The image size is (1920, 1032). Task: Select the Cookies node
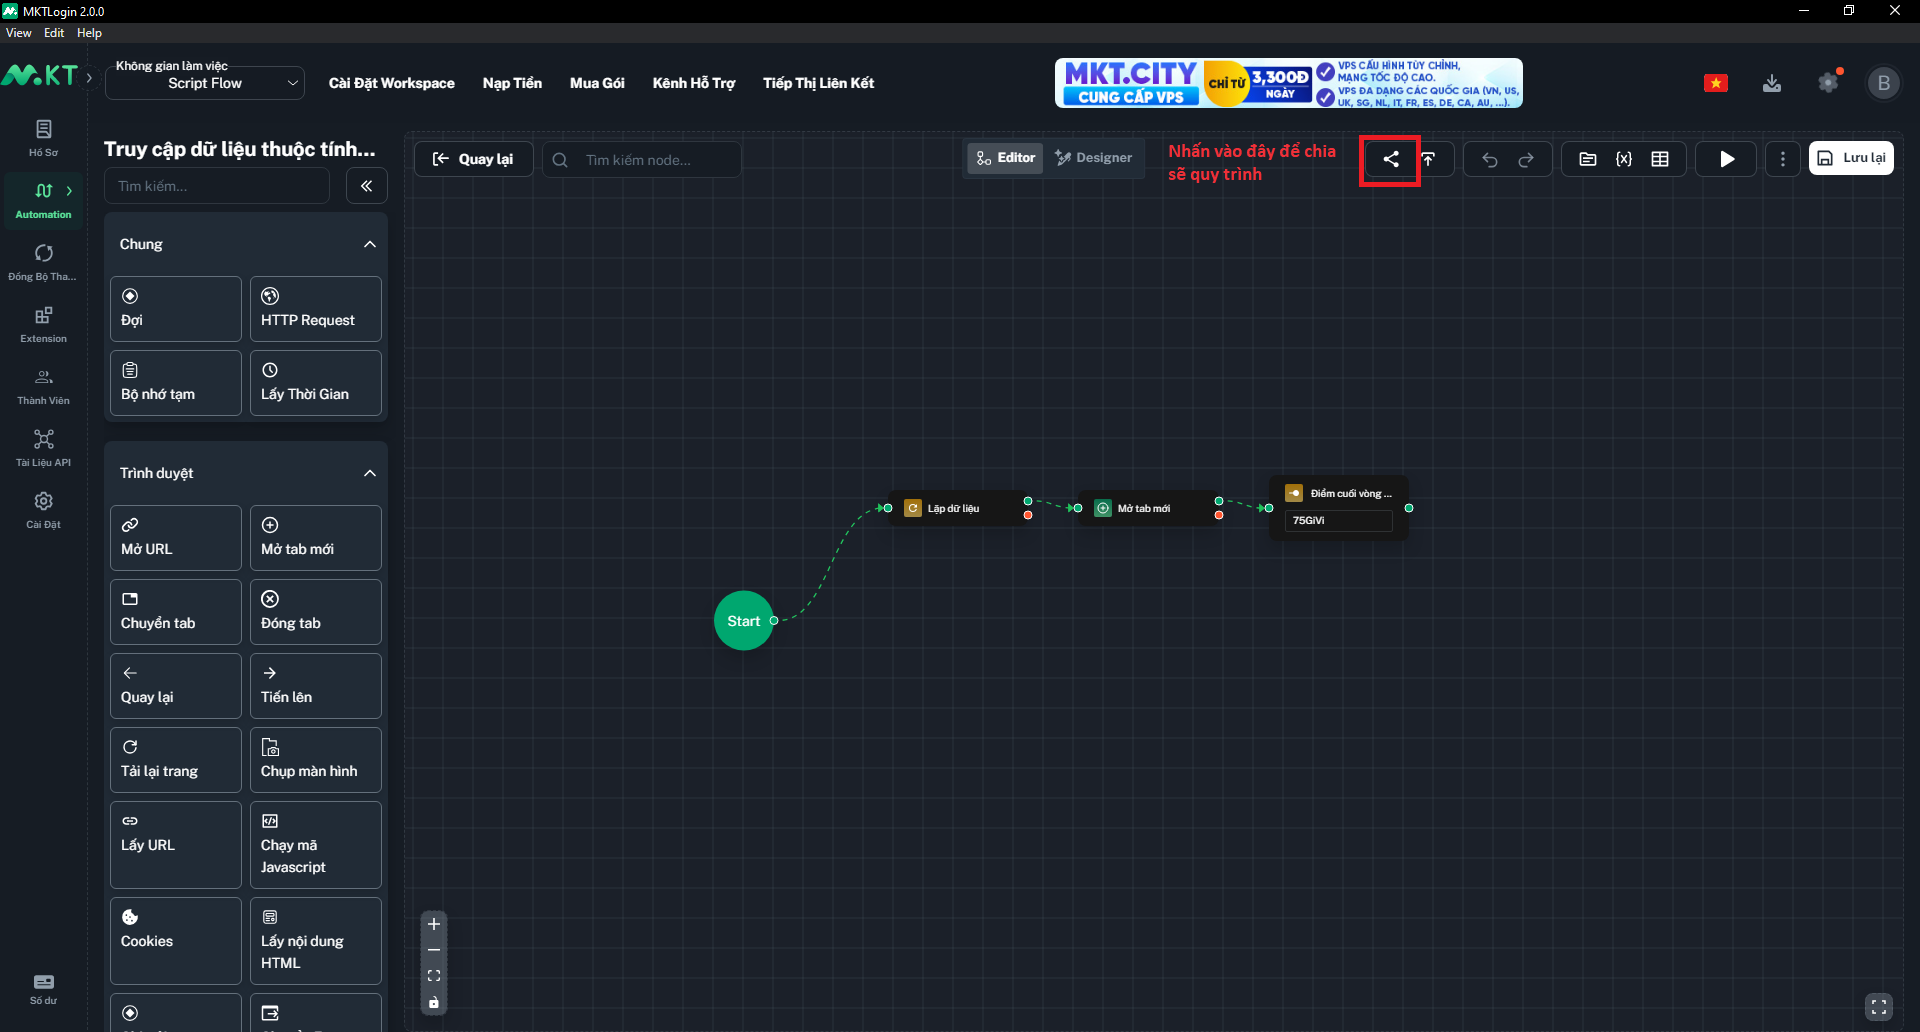point(175,939)
